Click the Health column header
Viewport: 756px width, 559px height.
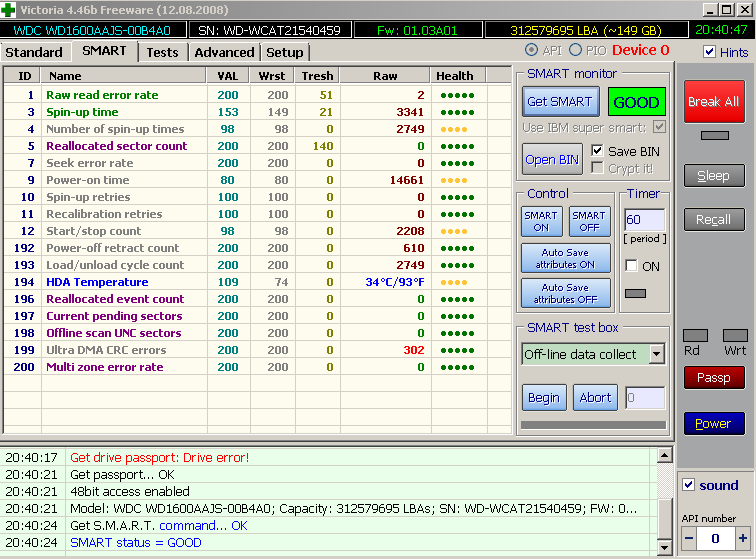[x=459, y=76]
